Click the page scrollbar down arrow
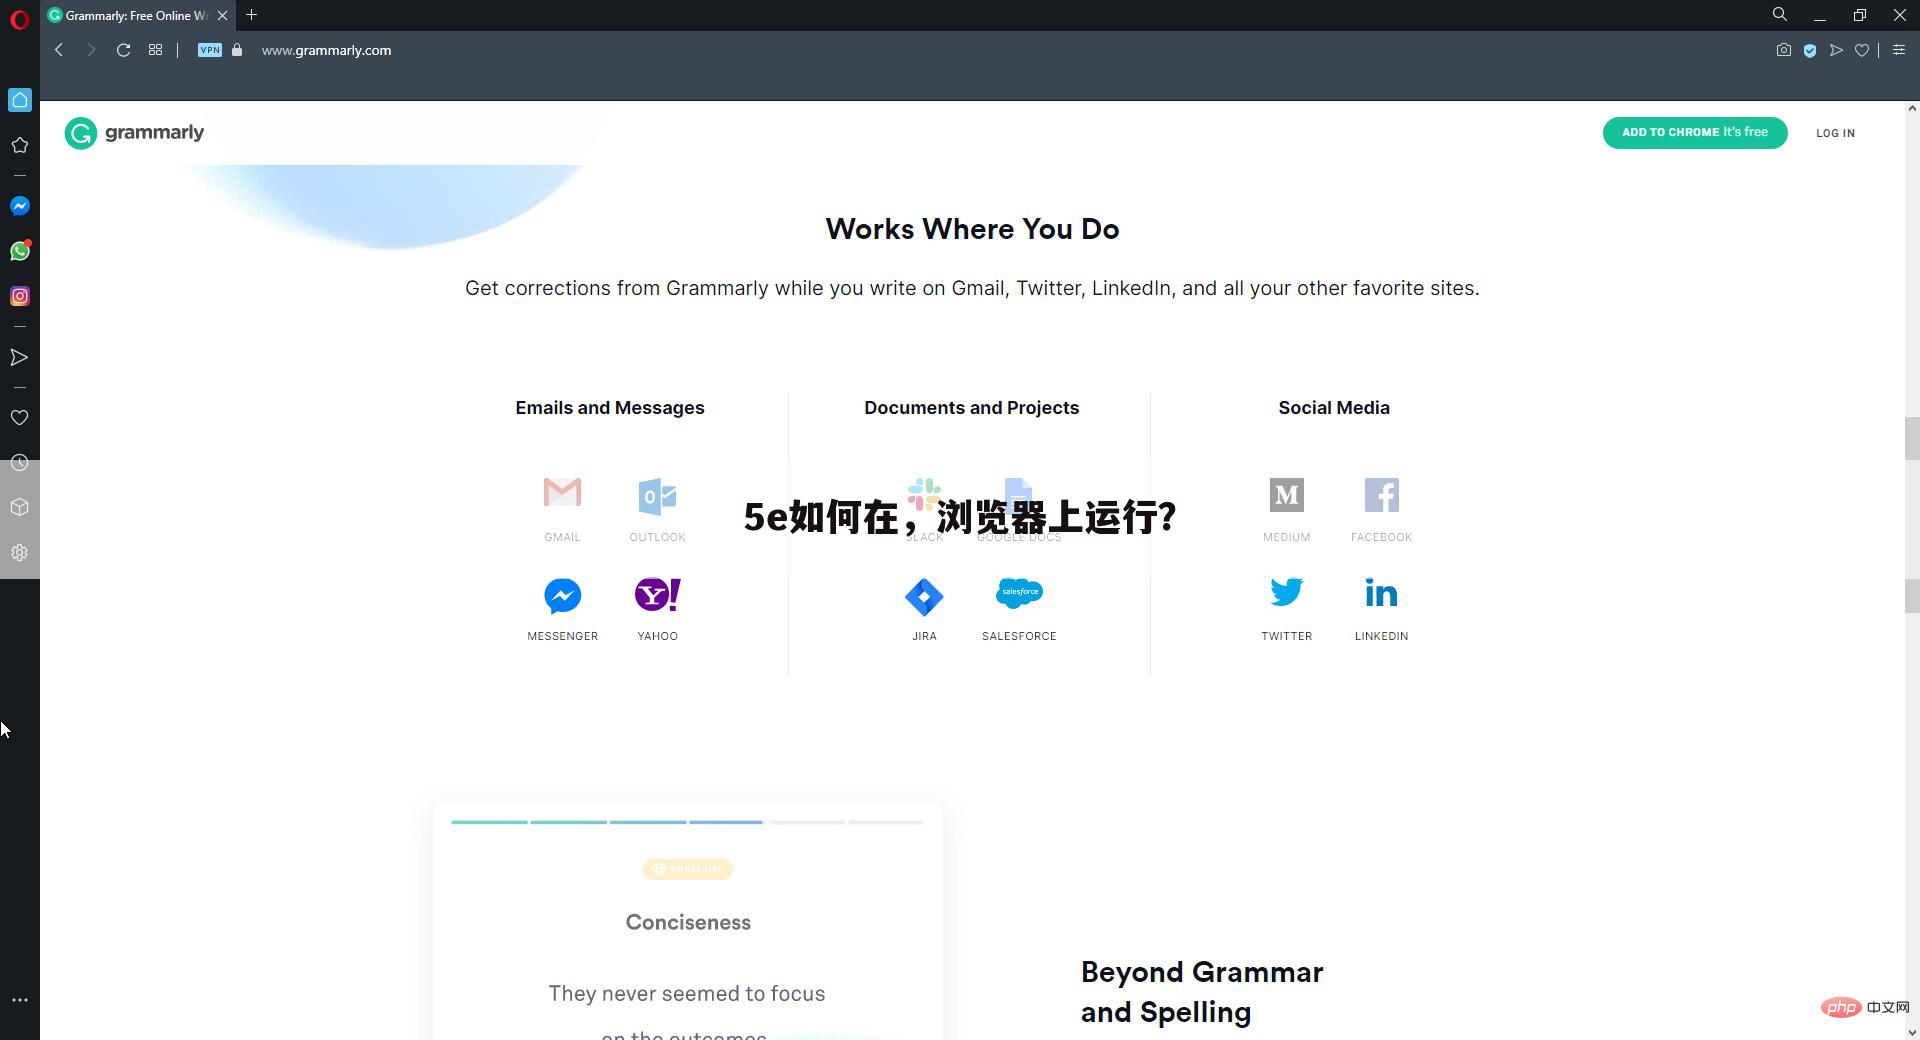The width and height of the screenshot is (1920, 1040). pyautogui.click(x=1912, y=1032)
